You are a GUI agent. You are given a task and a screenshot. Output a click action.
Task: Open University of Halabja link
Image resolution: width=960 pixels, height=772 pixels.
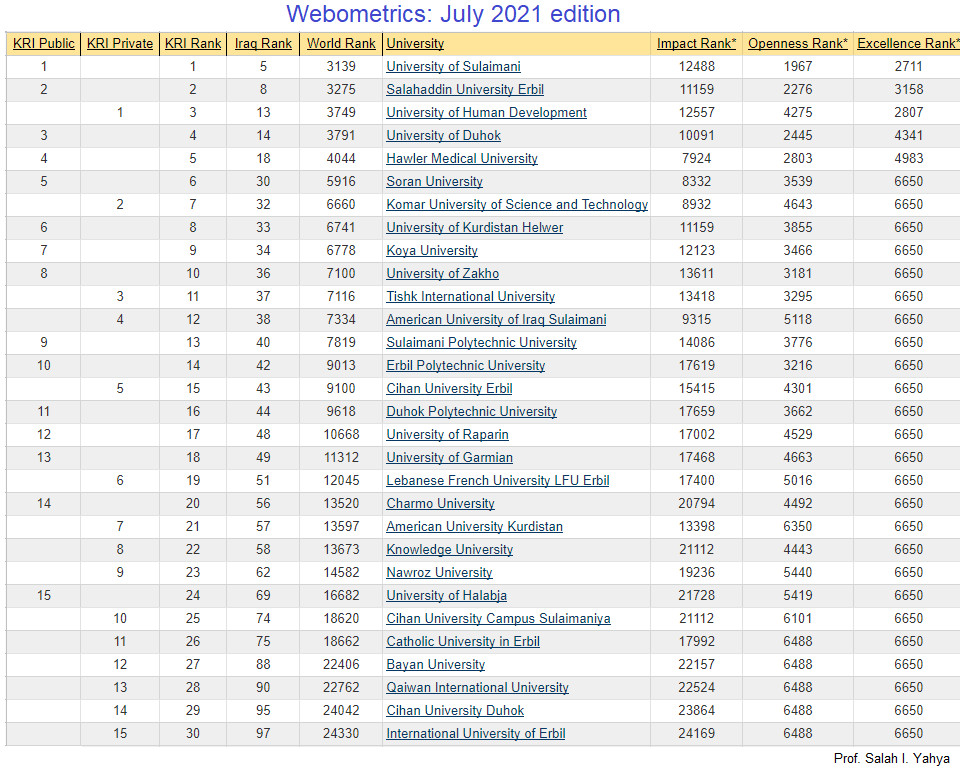pos(446,596)
